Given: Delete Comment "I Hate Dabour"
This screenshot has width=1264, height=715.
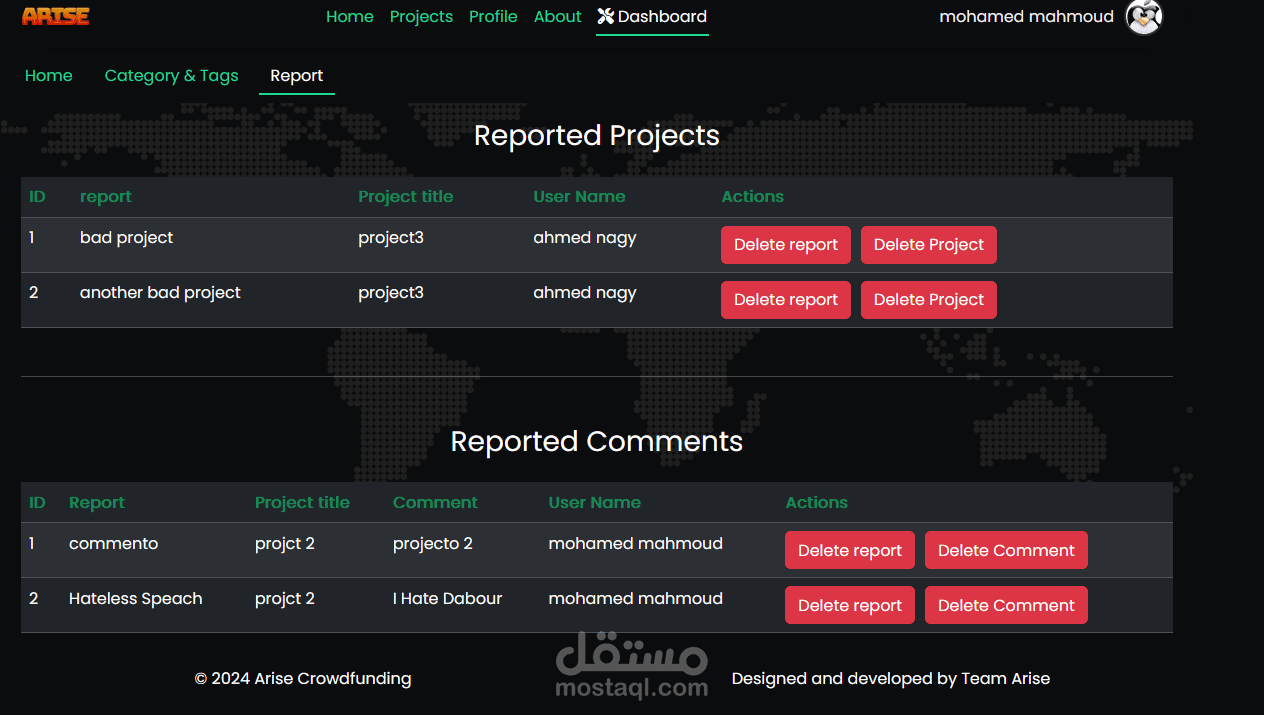Looking at the screenshot, I should click(1006, 605).
